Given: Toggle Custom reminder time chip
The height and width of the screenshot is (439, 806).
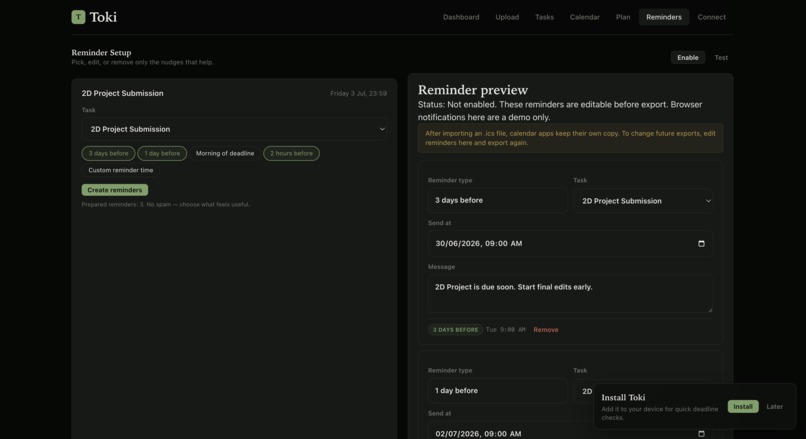Looking at the screenshot, I should pos(121,170).
